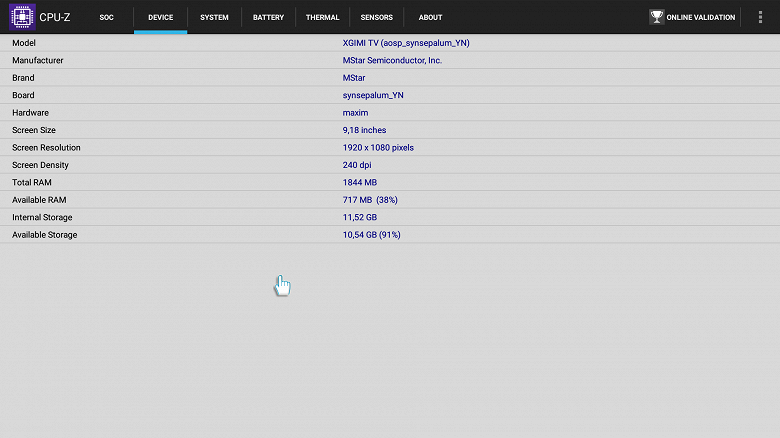Screen dimensions: 780x438
Task: Click the ONLINE VALIDATION button label
Action: tap(700, 17)
